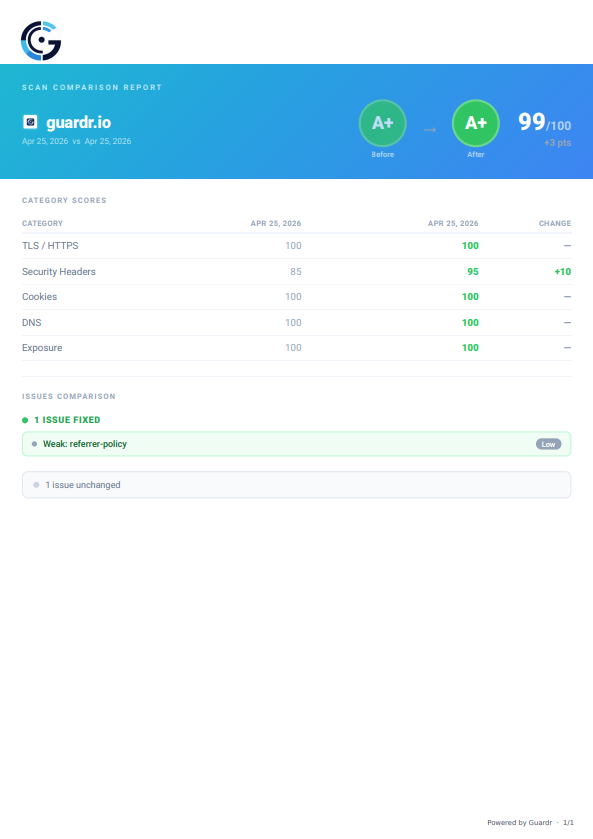Screen dimensions: 593x839
Task: Open the Weak: referrer-policy issue
Action: coord(296,444)
